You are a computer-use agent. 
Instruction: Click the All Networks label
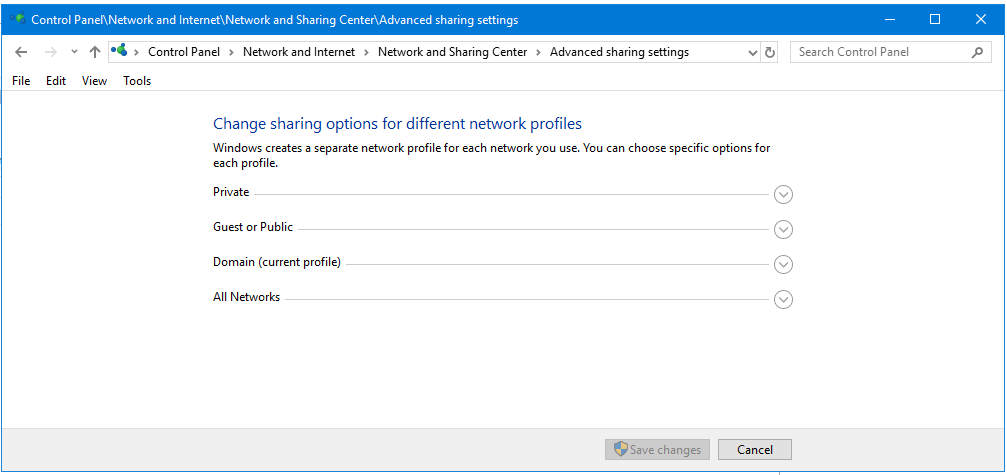(x=247, y=297)
